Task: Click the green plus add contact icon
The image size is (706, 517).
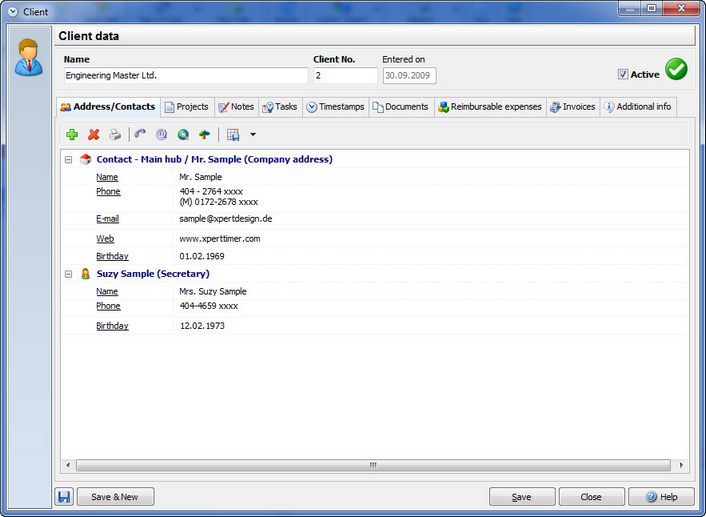Action: pyautogui.click(x=72, y=134)
